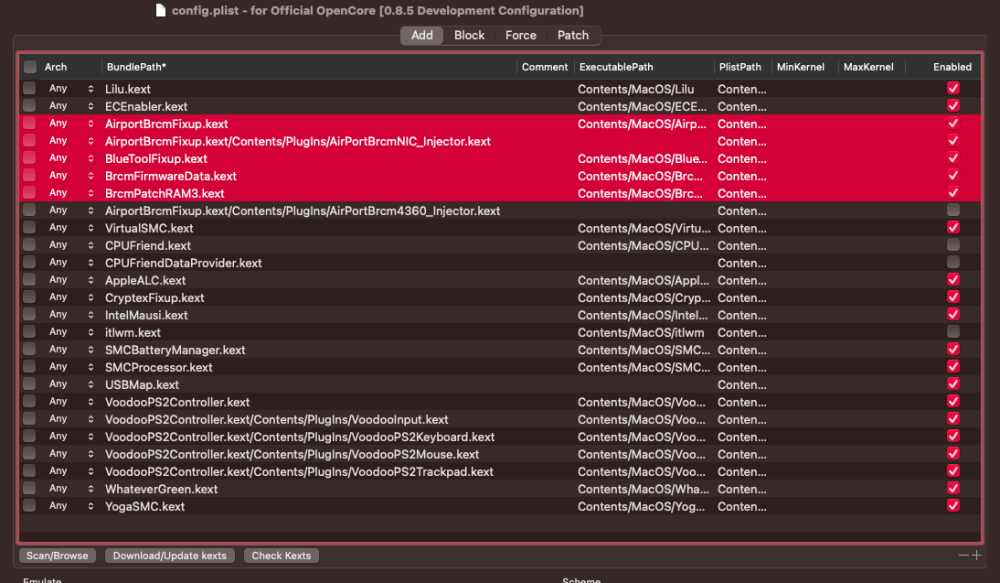Select the SMCBatteryManager.kext bundle path
The image size is (1000, 583).
click(175, 350)
